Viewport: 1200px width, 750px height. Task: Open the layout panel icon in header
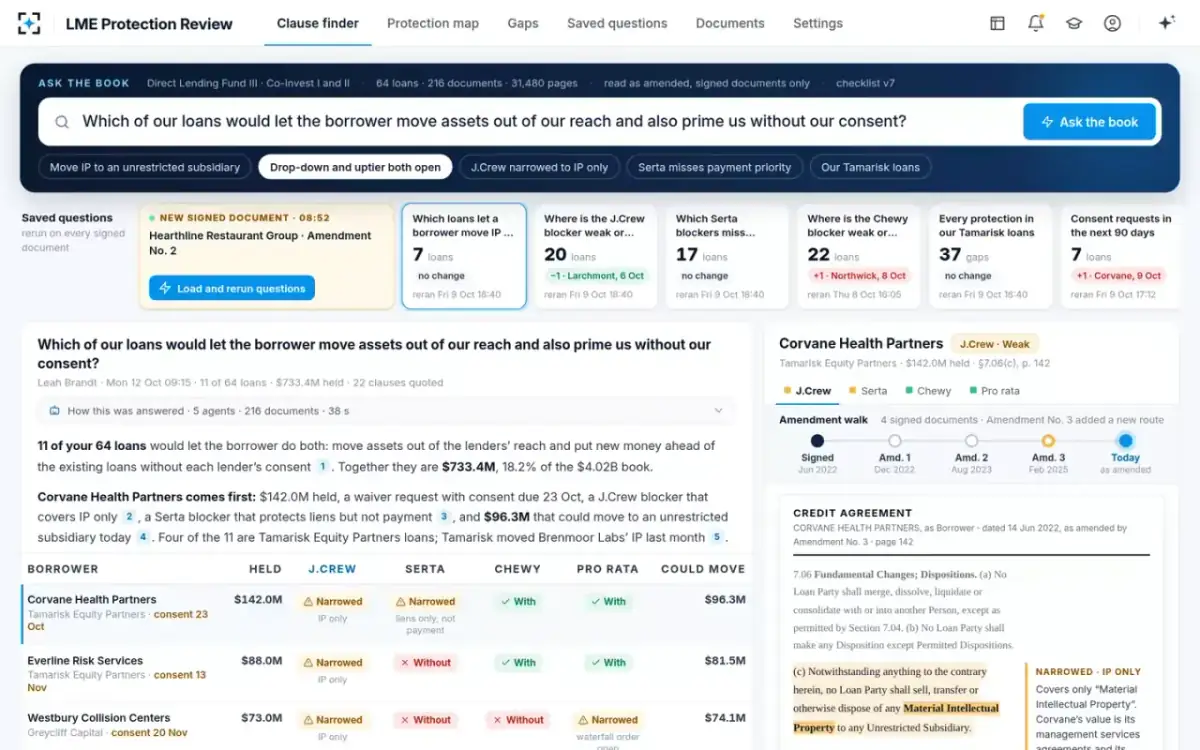[997, 23]
